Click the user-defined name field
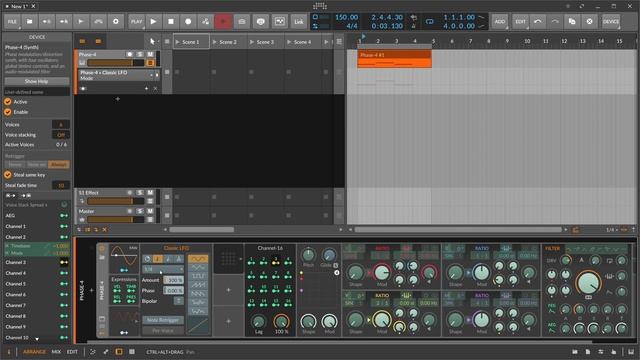The image size is (640, 360). click(x=37, y=92)
